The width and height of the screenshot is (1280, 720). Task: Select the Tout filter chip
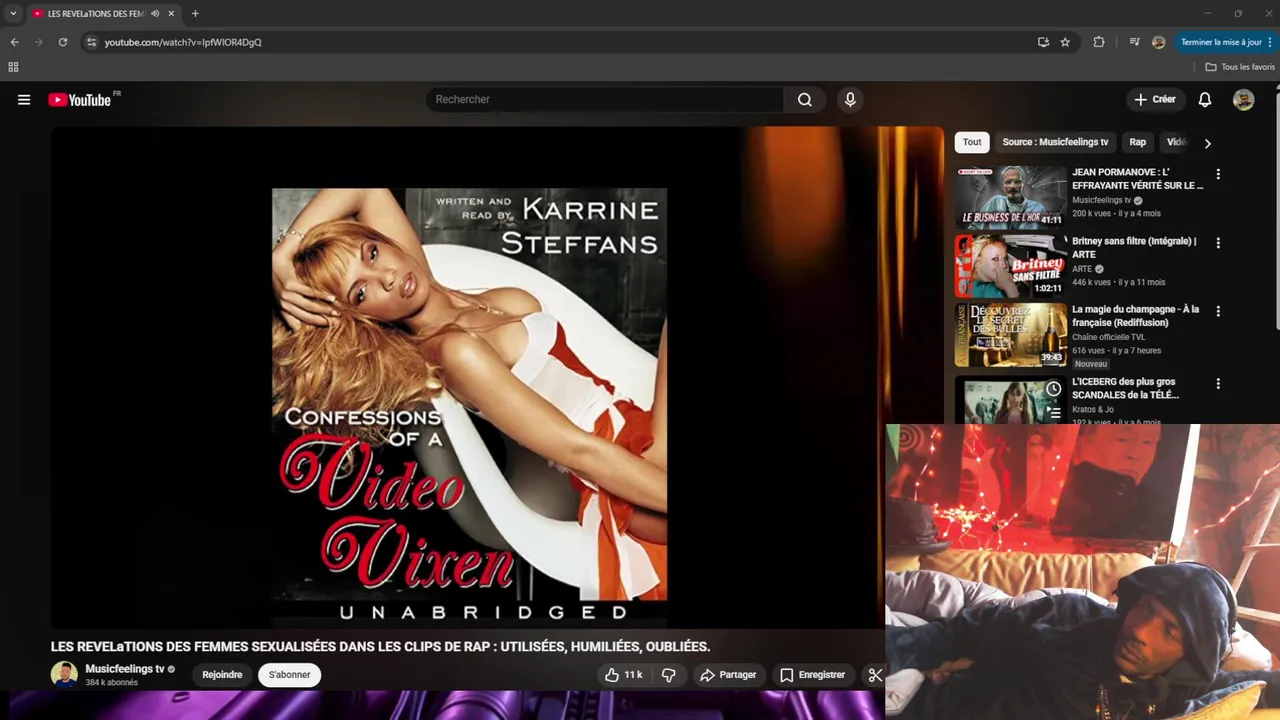click(972, 142)
